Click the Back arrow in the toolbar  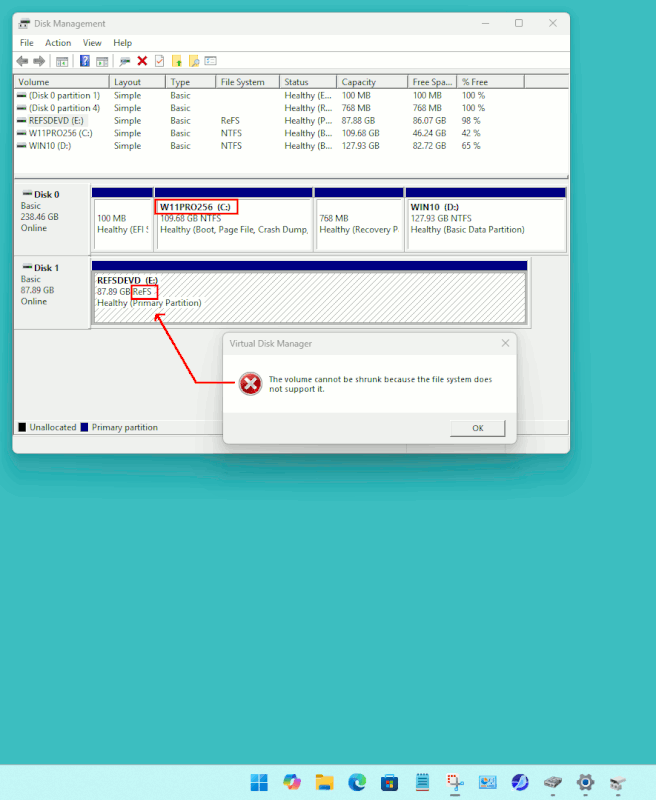[22, 61]
